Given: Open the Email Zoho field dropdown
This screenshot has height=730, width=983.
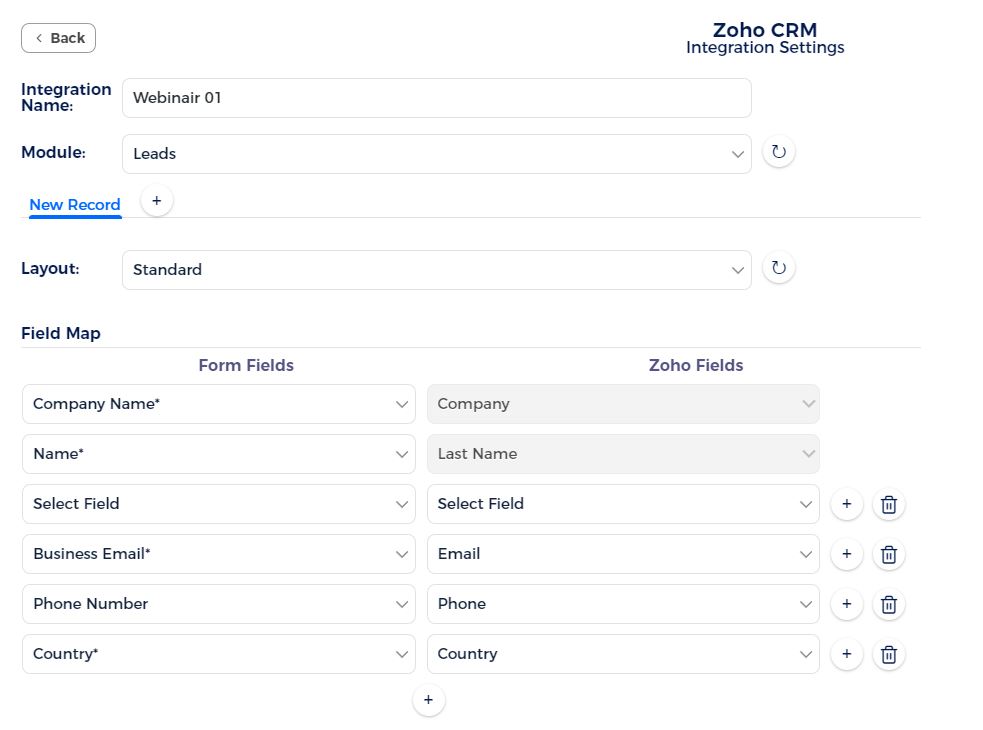Looking at the screenshot, I should coord(623,554).
